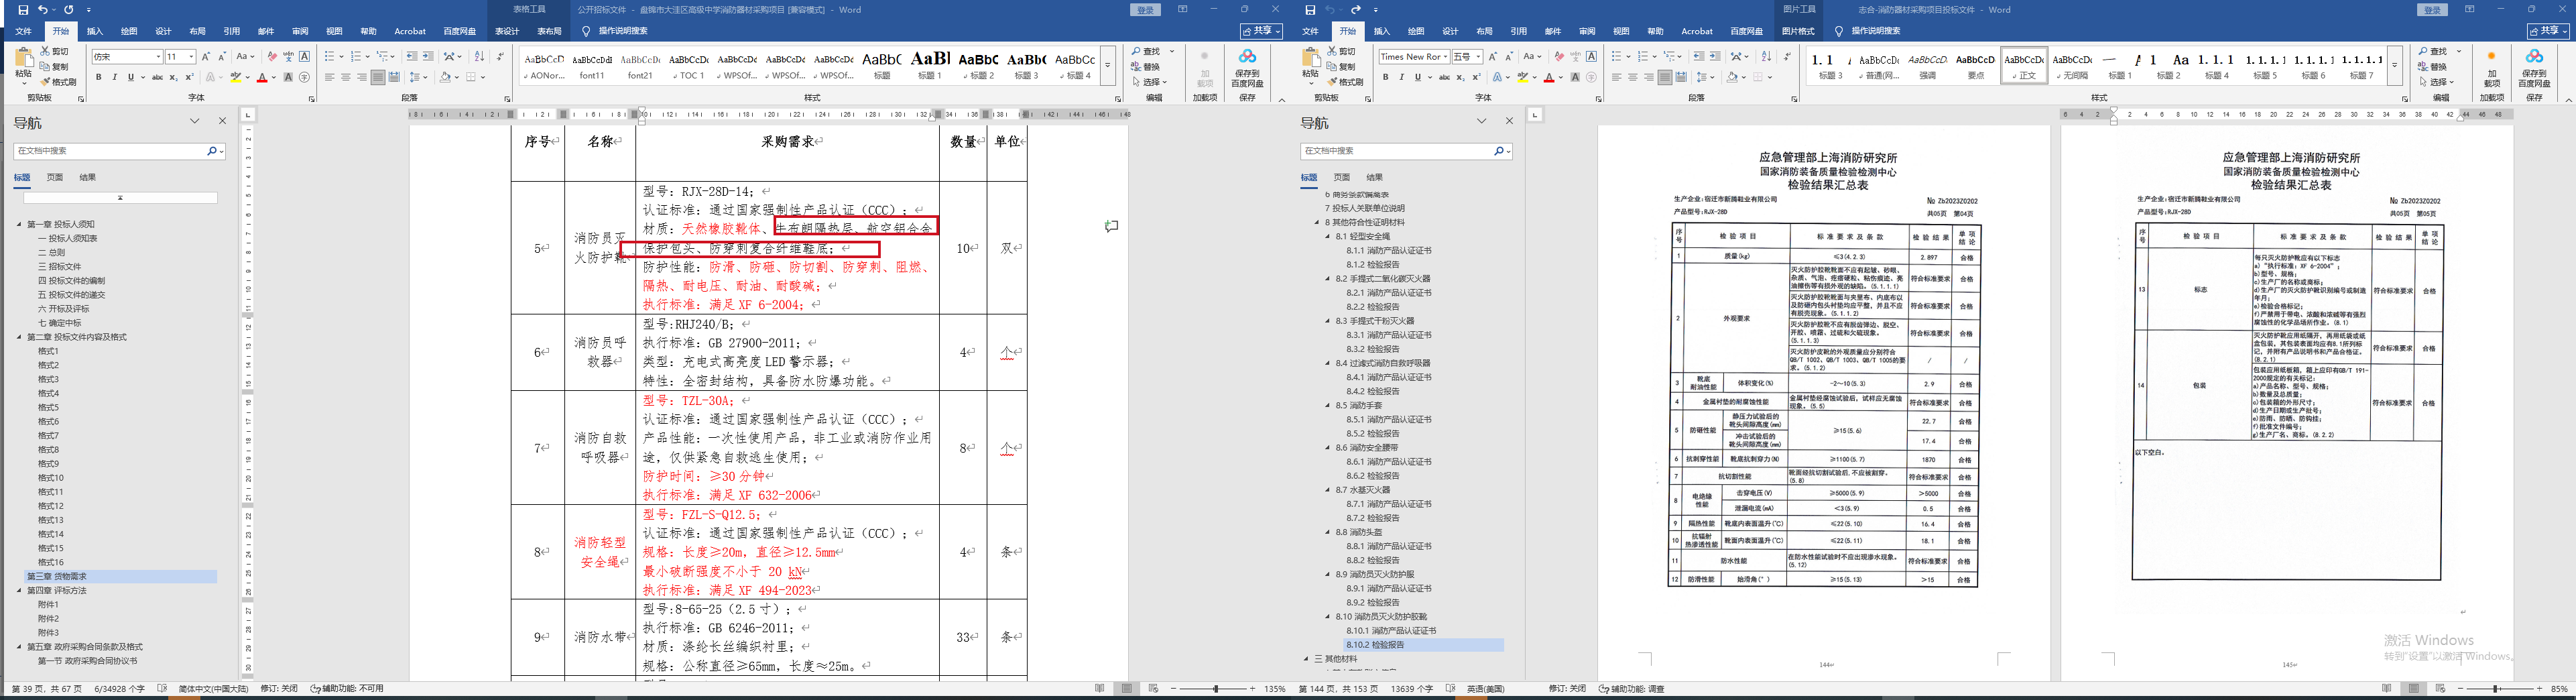Viewport: 2576px width, 700px height.
Task: Click zoom slider in left window status bar
Action: (1216, 688)
